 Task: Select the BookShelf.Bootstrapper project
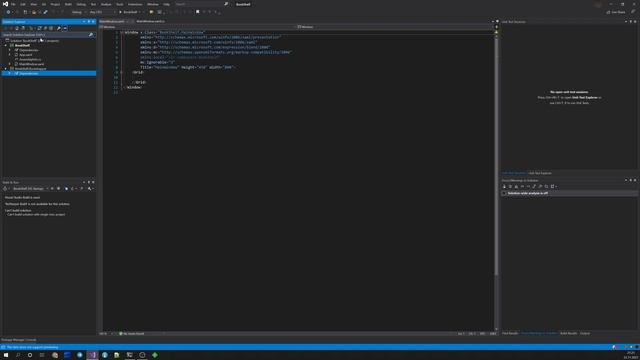(30, 69)
